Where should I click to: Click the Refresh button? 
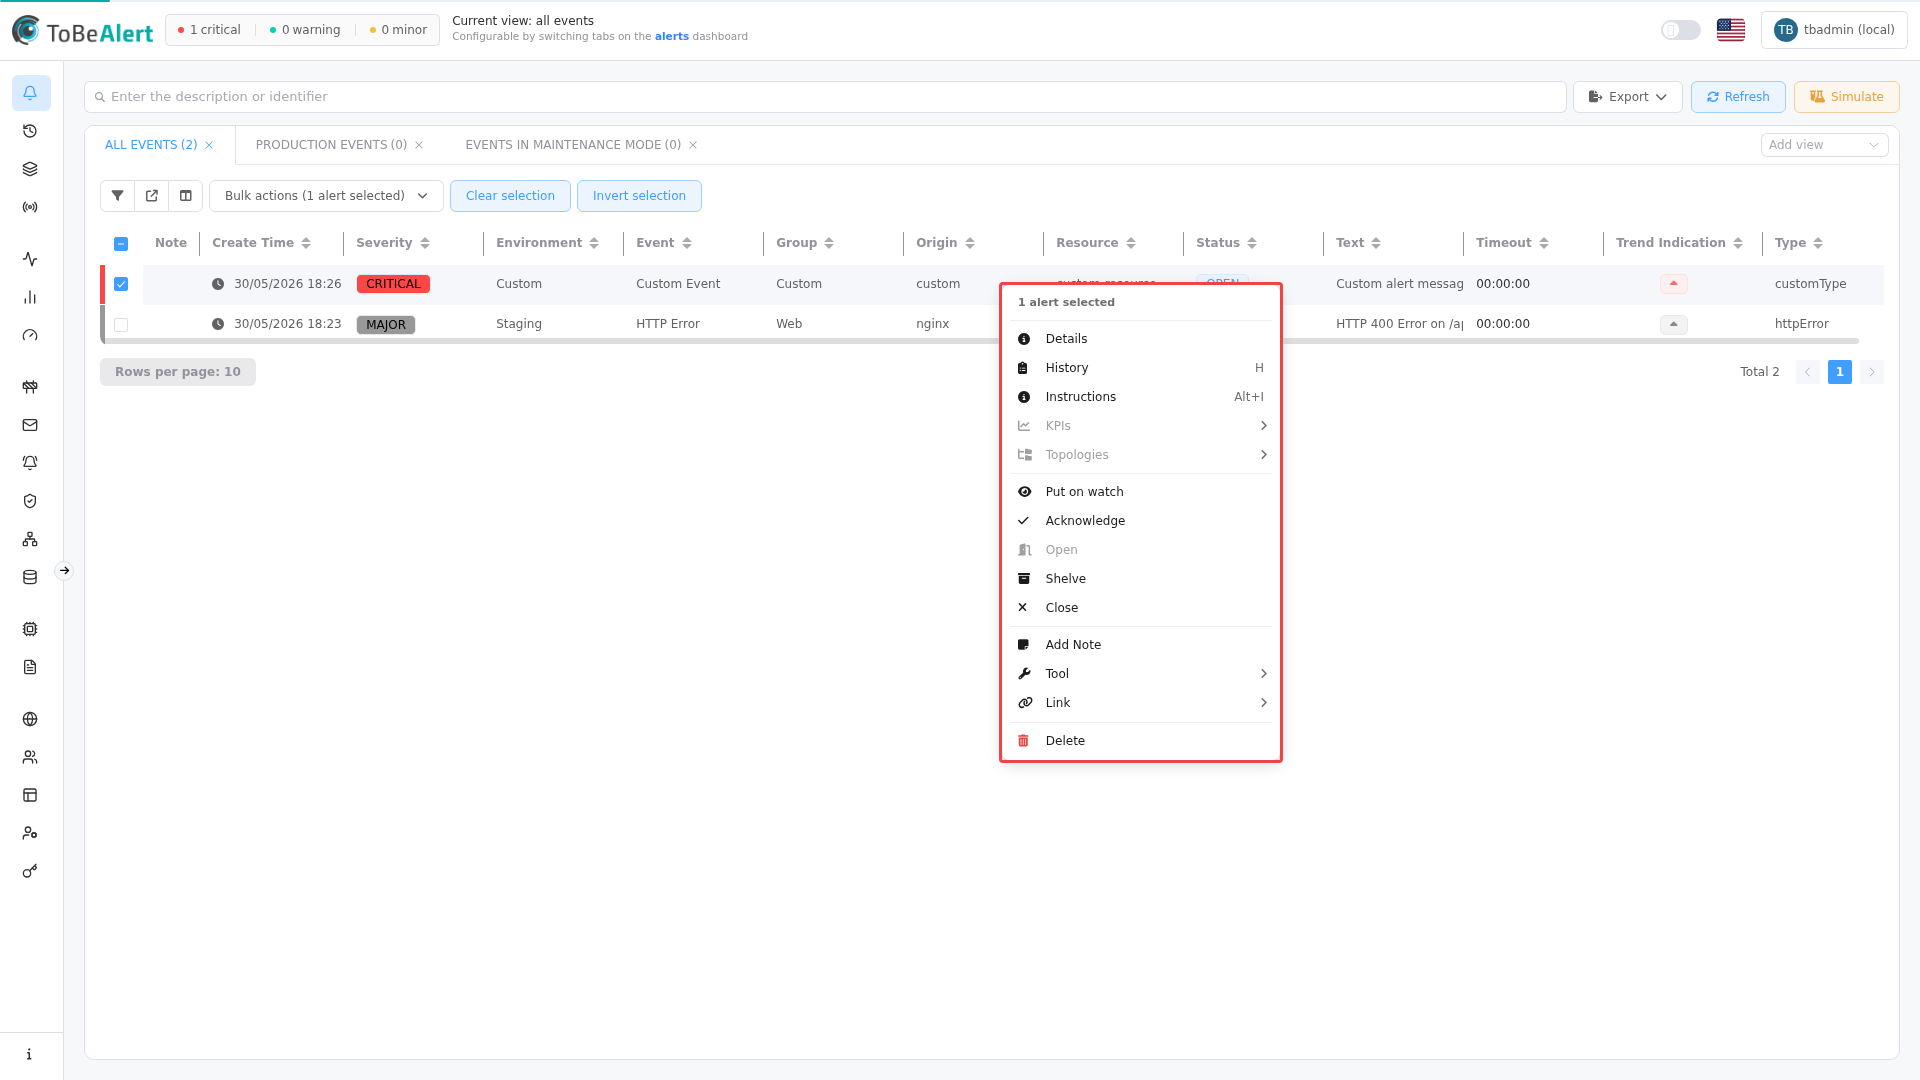pos(1738,97)
